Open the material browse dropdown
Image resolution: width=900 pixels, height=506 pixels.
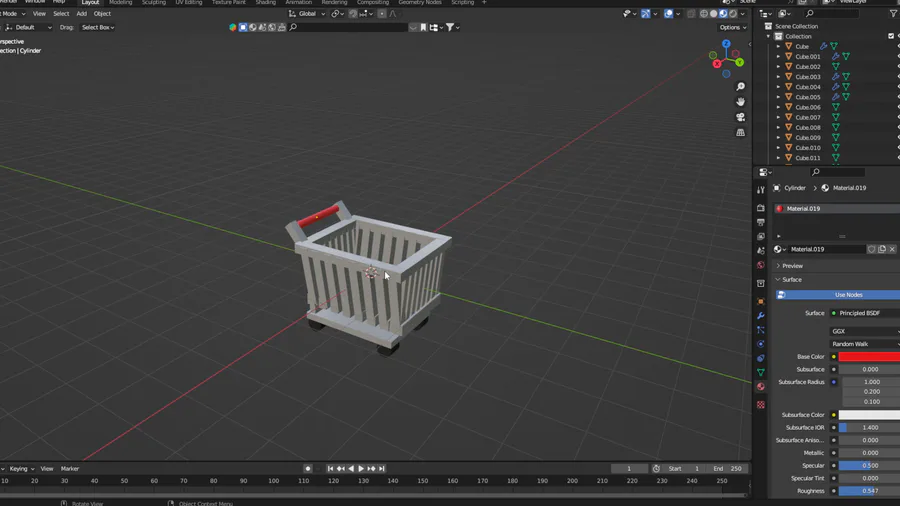[x=779, y=249]
